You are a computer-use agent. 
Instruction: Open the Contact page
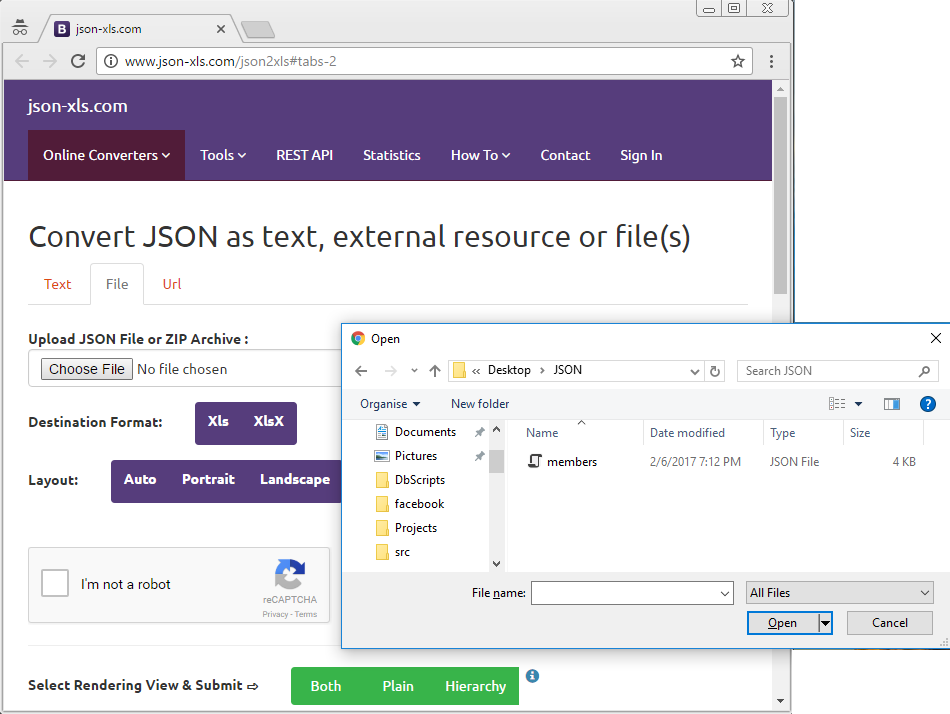(565, 155)
